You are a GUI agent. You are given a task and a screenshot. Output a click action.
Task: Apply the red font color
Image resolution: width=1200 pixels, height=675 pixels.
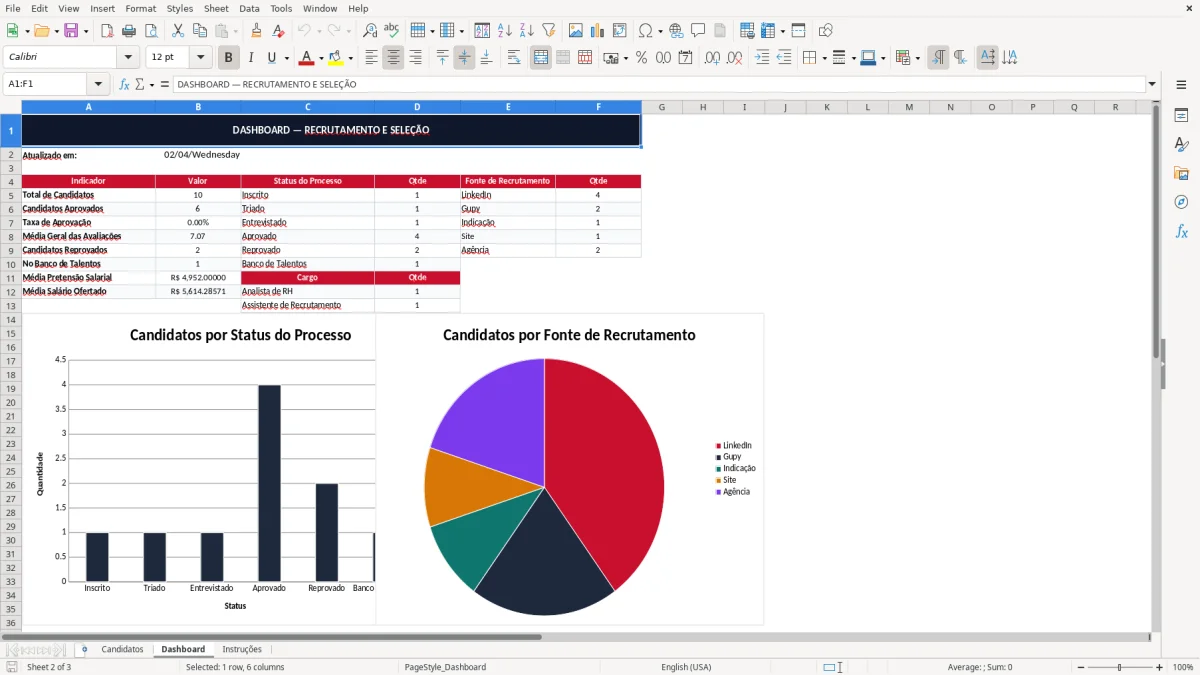coord(307,58)
